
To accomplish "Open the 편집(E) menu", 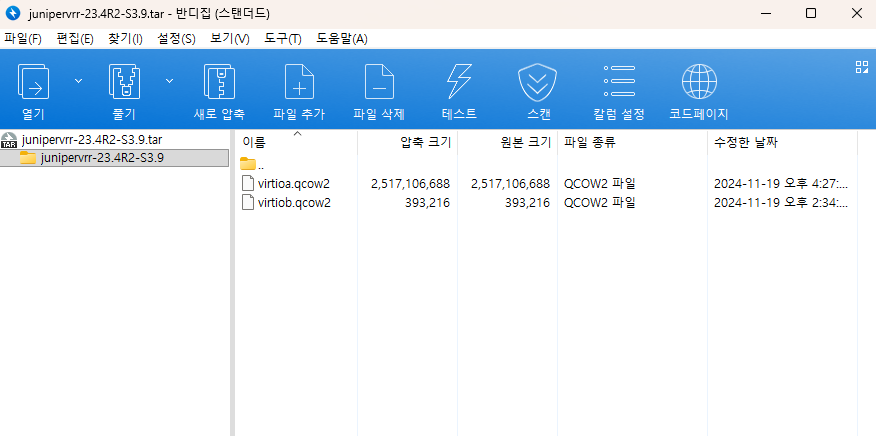I will 75,39.
